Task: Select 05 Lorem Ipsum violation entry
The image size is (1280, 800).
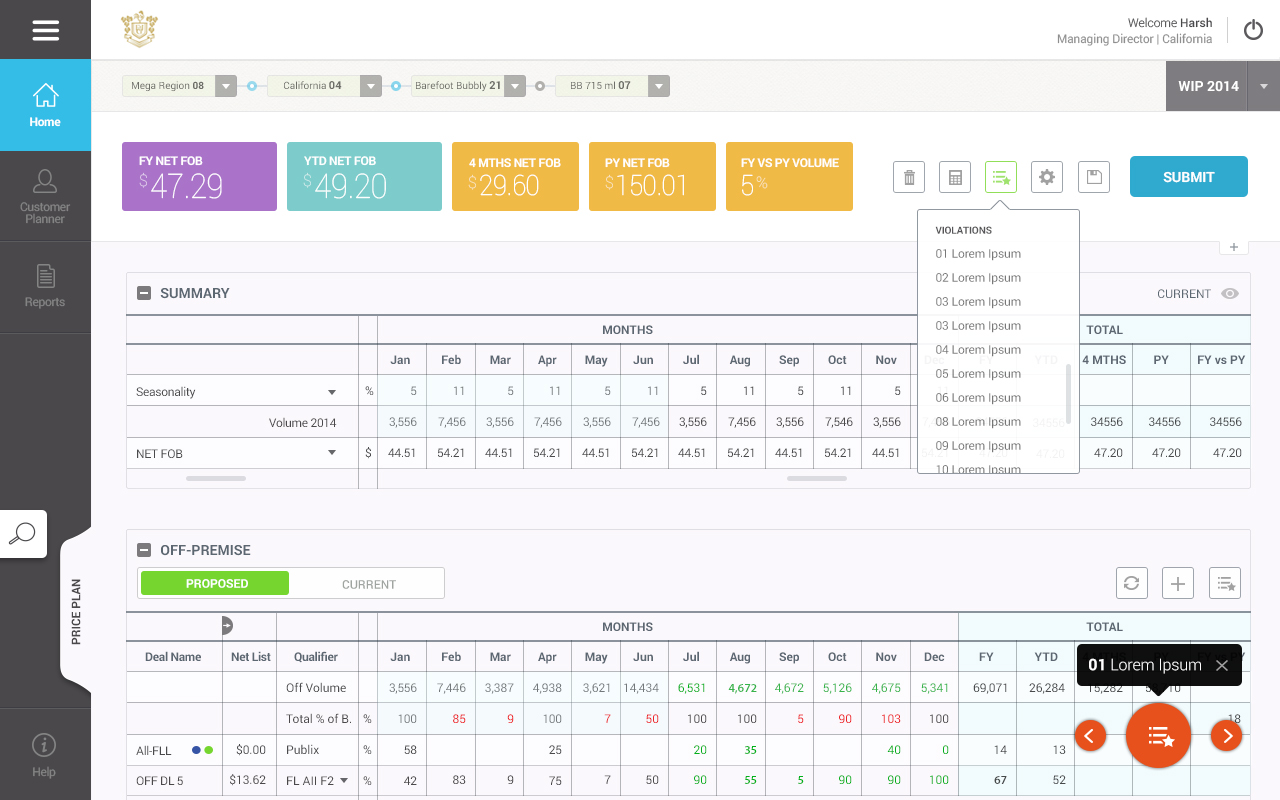Action: 978,374
